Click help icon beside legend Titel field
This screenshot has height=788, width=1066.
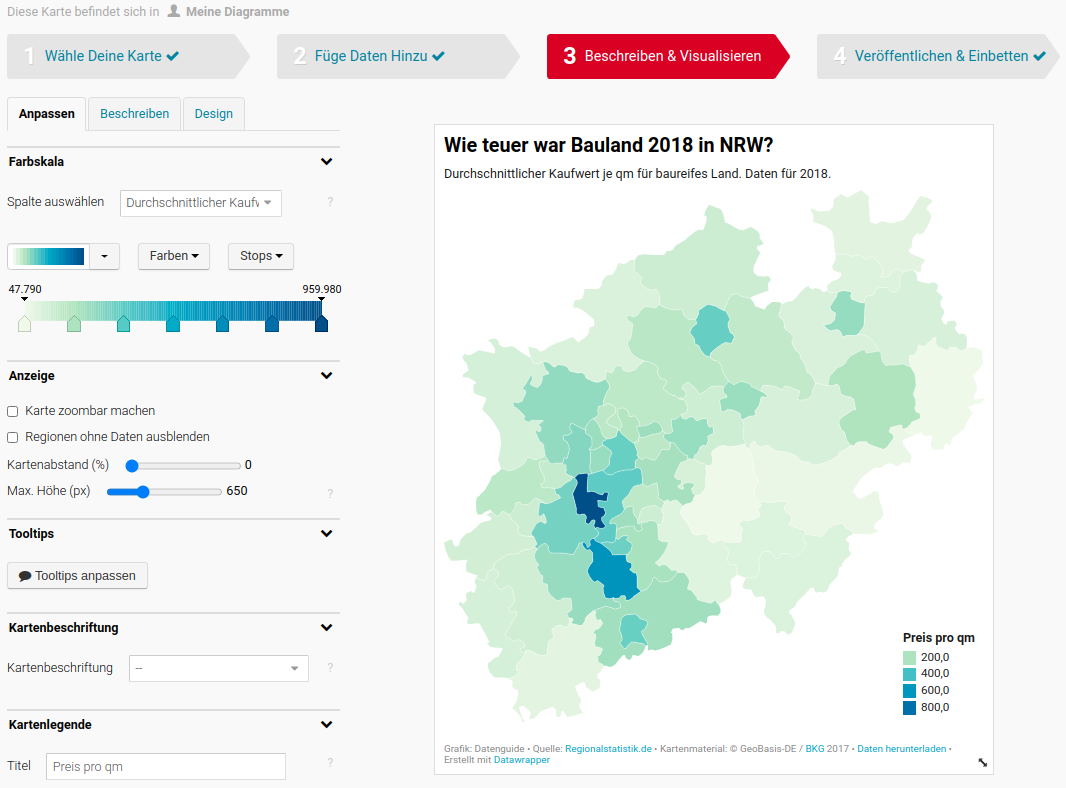(x=330, y=763)
